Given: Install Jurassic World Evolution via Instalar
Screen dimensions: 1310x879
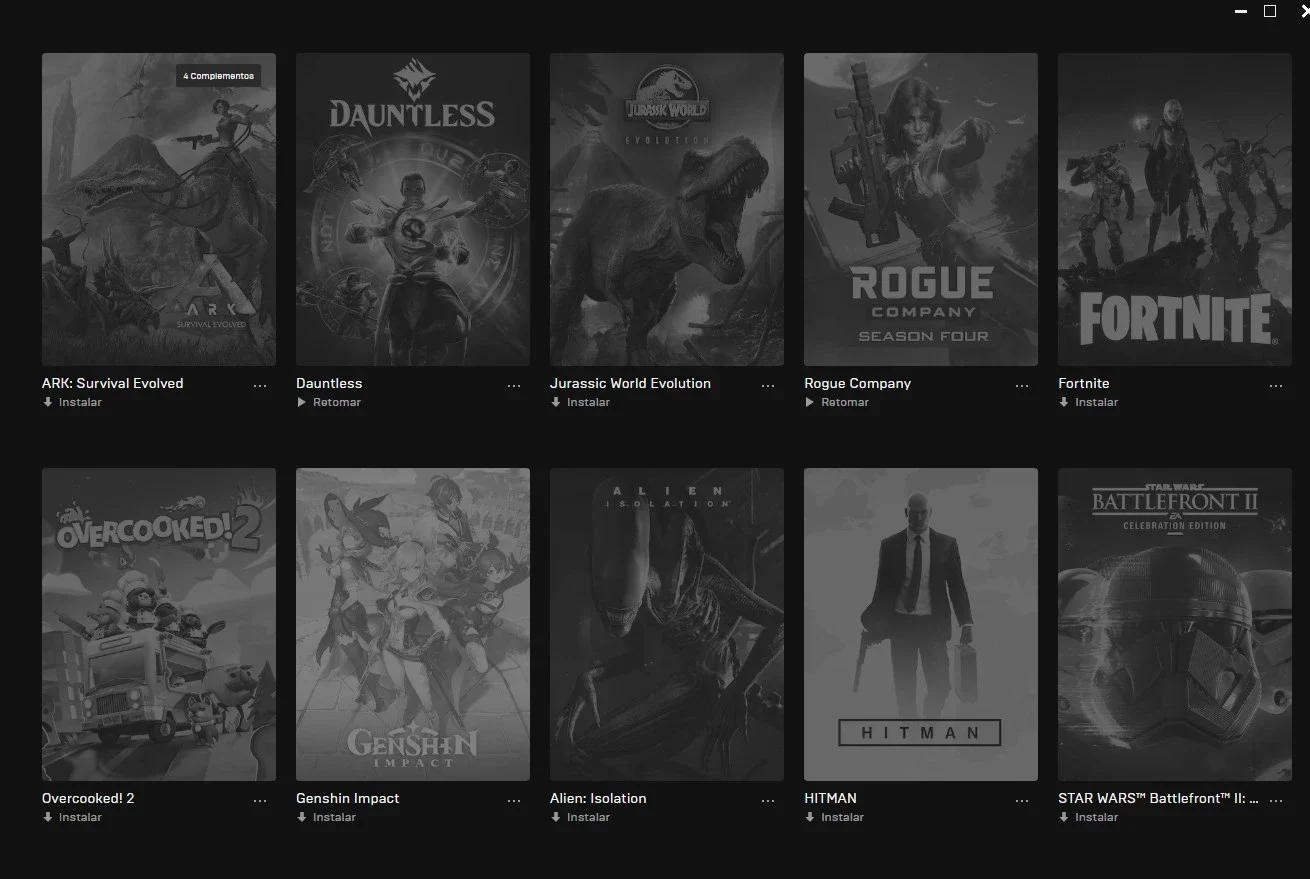Looking at the screenshot, I should tap(580, 402).
